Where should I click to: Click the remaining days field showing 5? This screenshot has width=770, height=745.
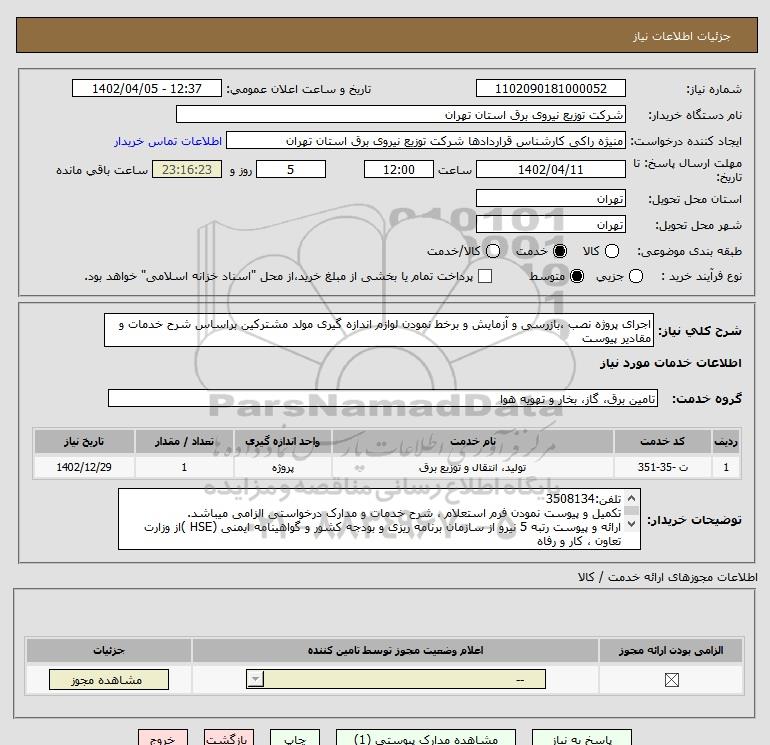pyautogui.click(x=291, y=169)
